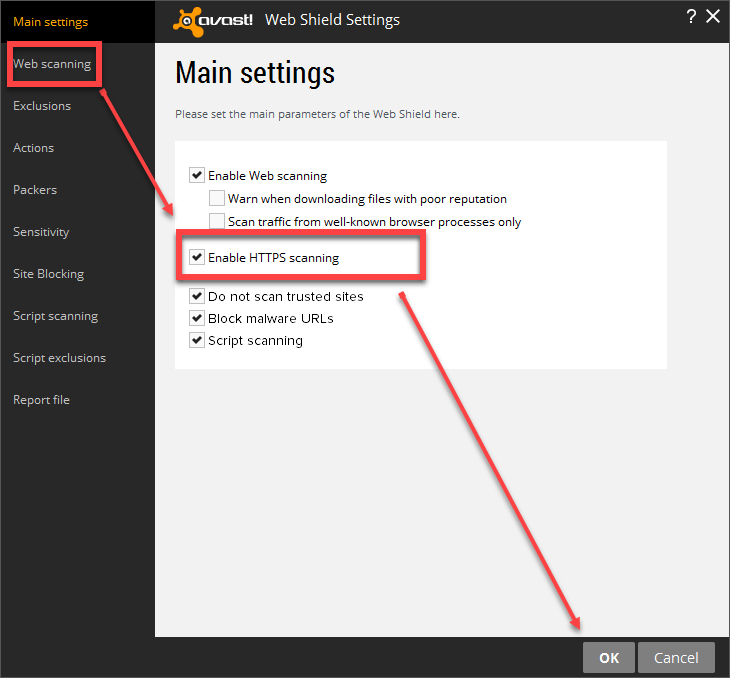730x678 pixels.
Task: Open Sensitivity settings
Action: click(41, 231)
